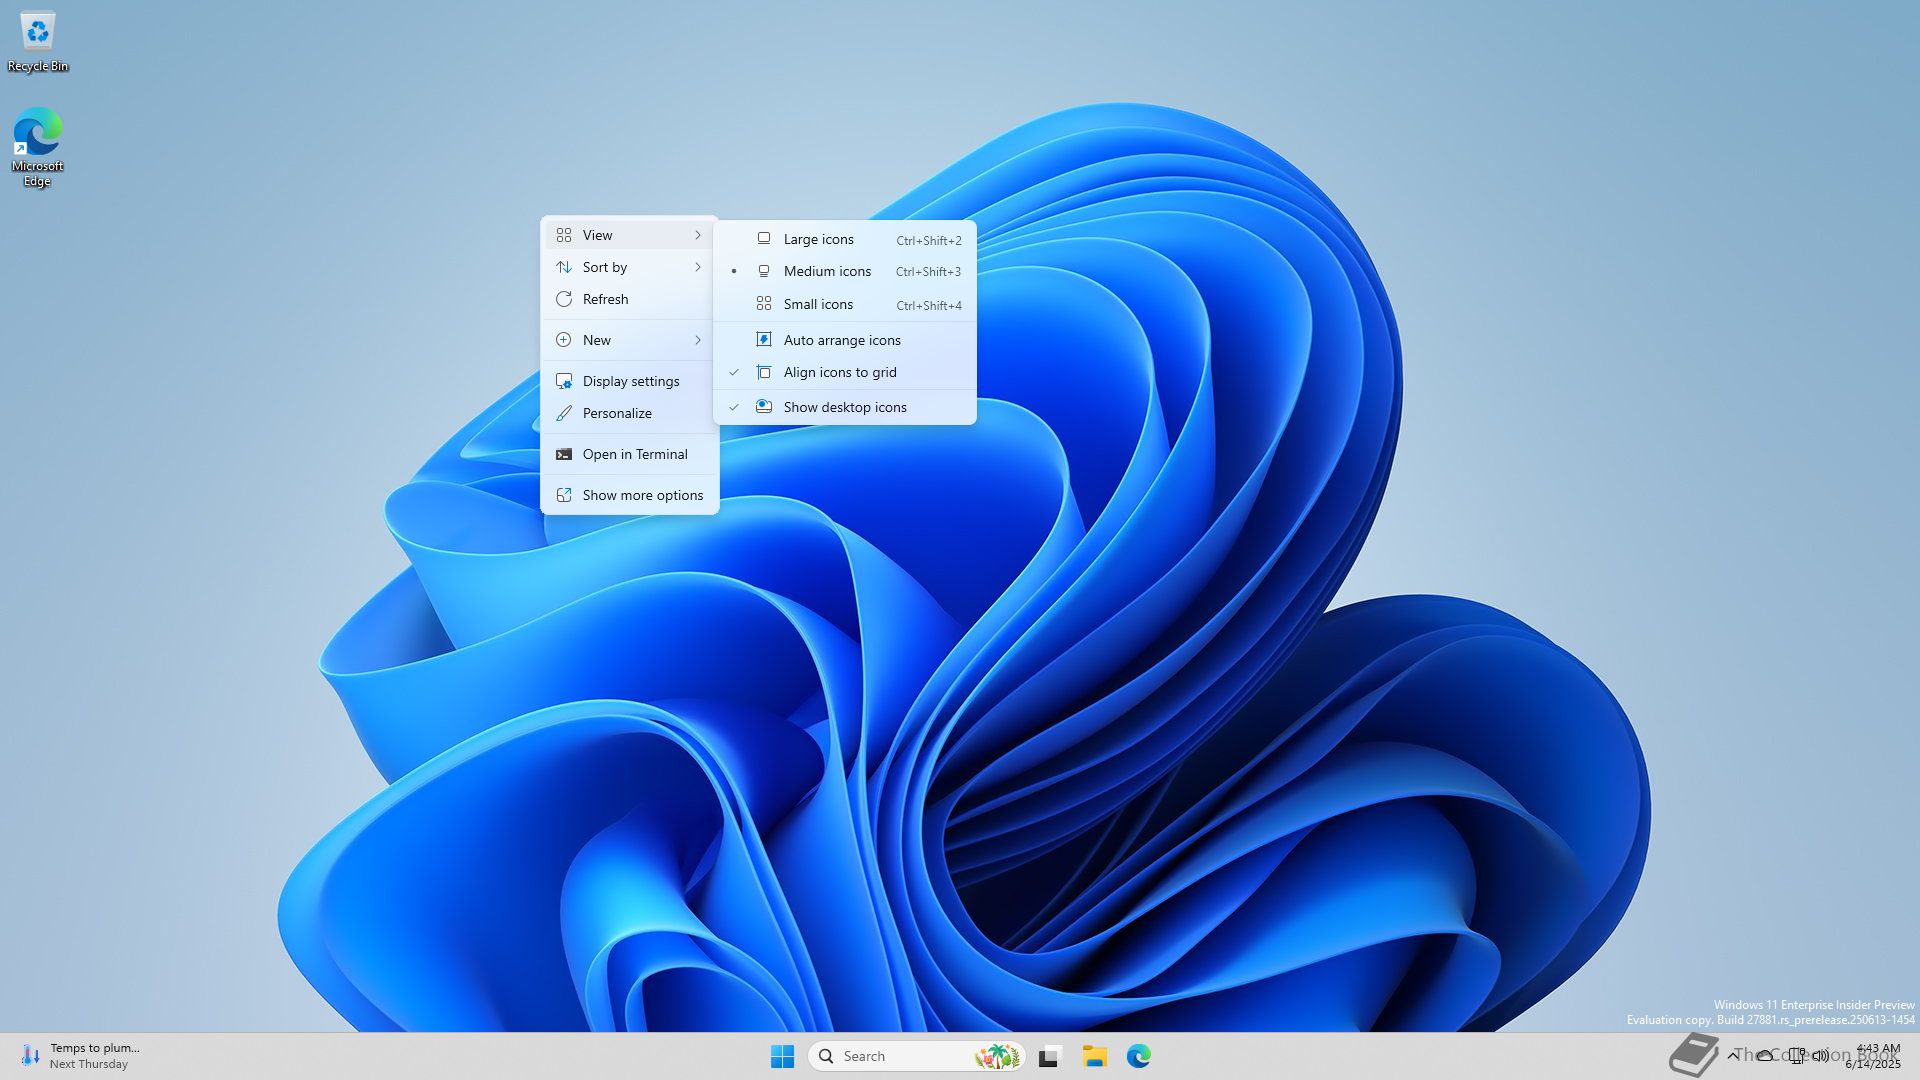Click Refresh in the context menu
Viewport: 1920px width, 1080px height.
click(x=605, y=299)
